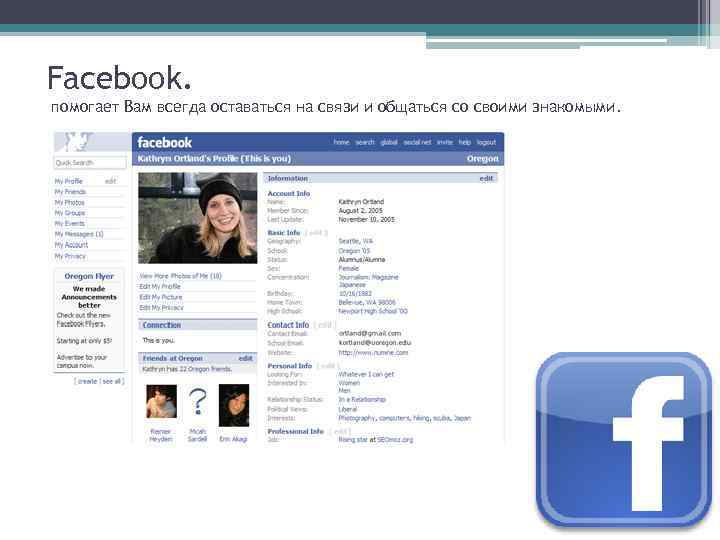
Task: Open My Photos in the sidebar
Action: click(69, 202)
